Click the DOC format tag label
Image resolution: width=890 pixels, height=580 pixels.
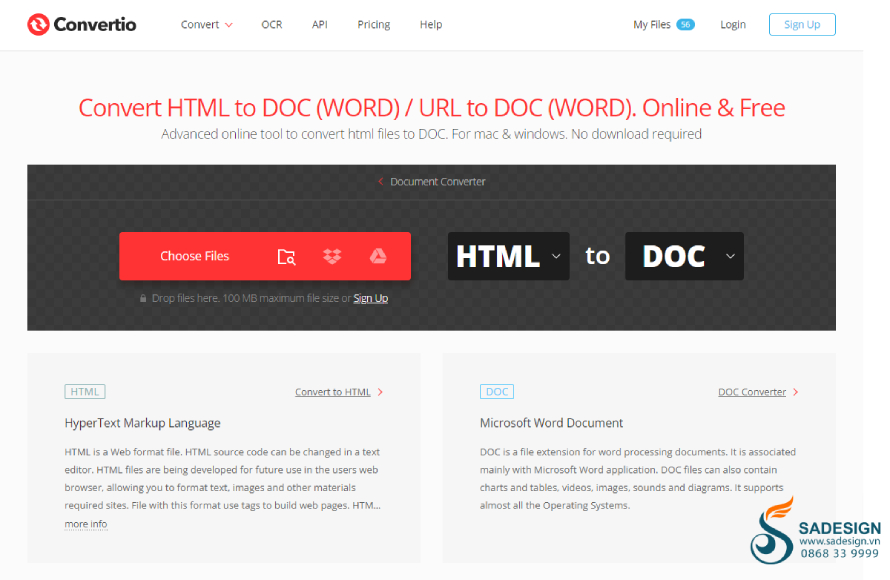pos(497,392)
